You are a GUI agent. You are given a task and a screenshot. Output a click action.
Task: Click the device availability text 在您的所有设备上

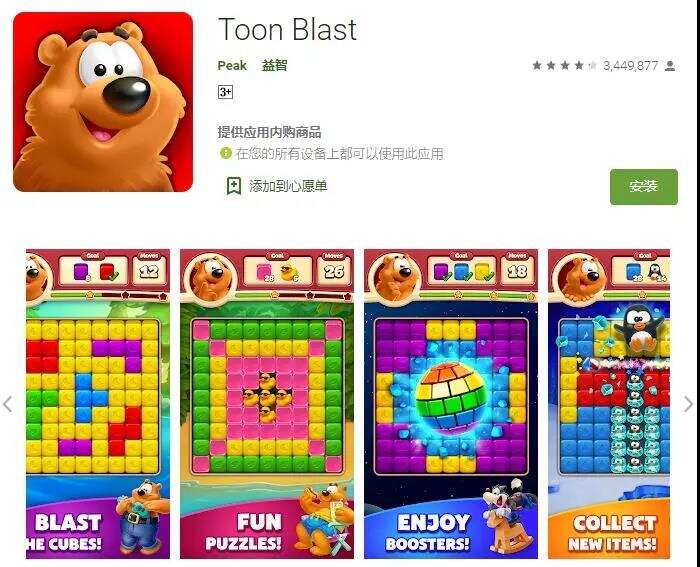coord(288,154)
